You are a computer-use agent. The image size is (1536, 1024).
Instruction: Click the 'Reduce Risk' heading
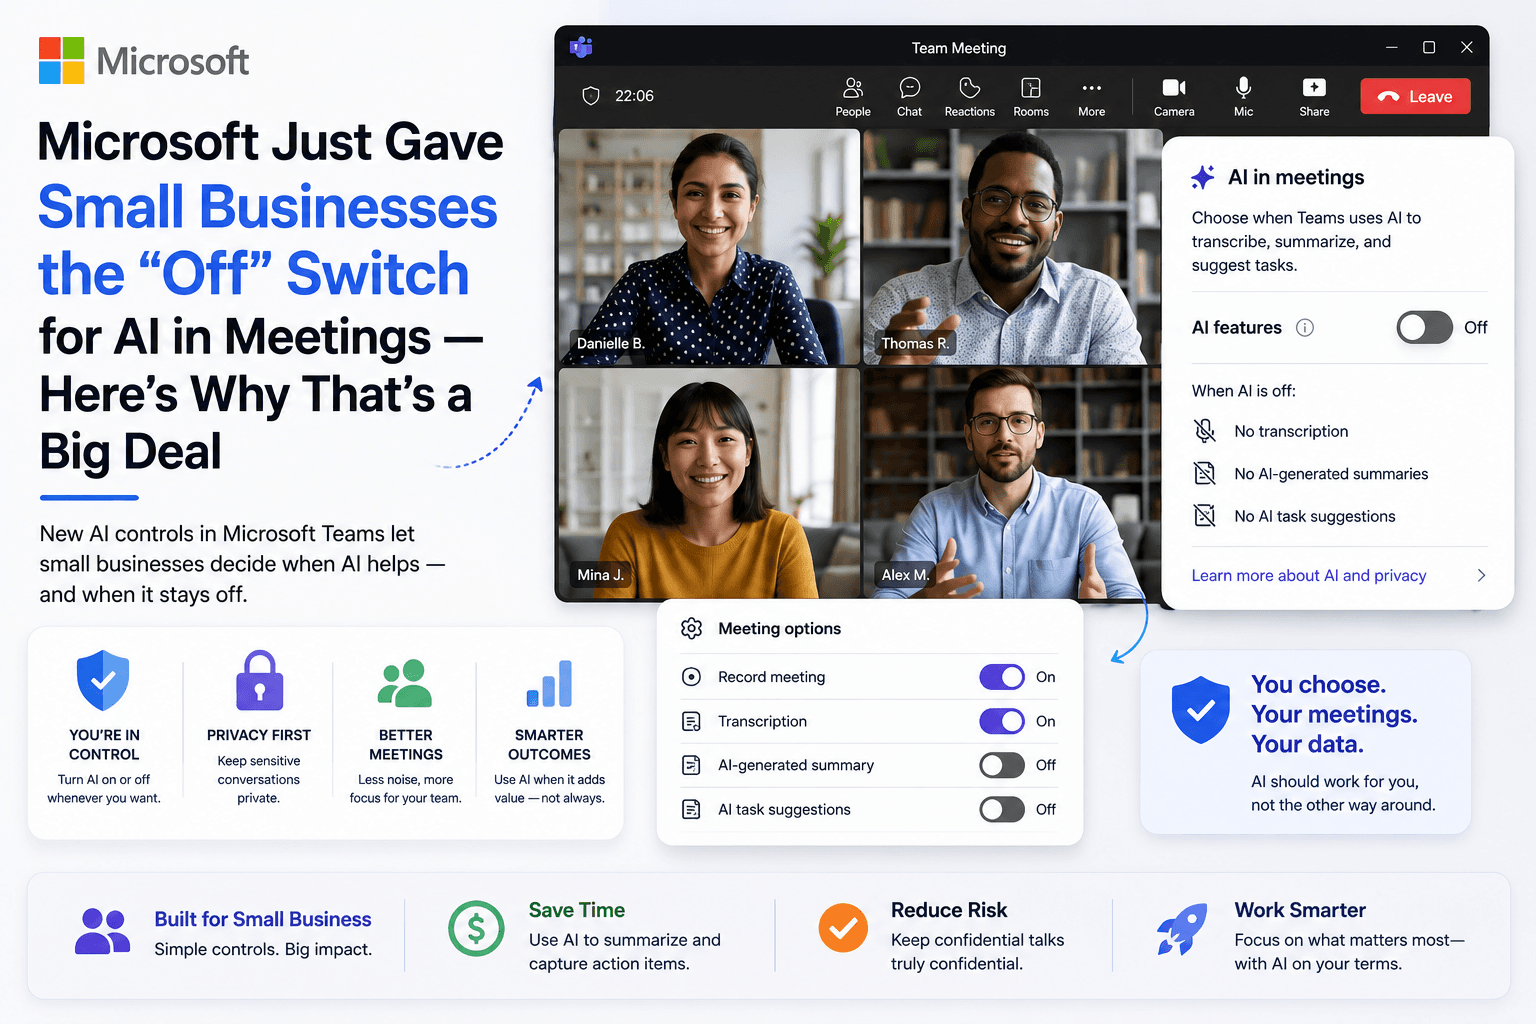tap(949, 910)
